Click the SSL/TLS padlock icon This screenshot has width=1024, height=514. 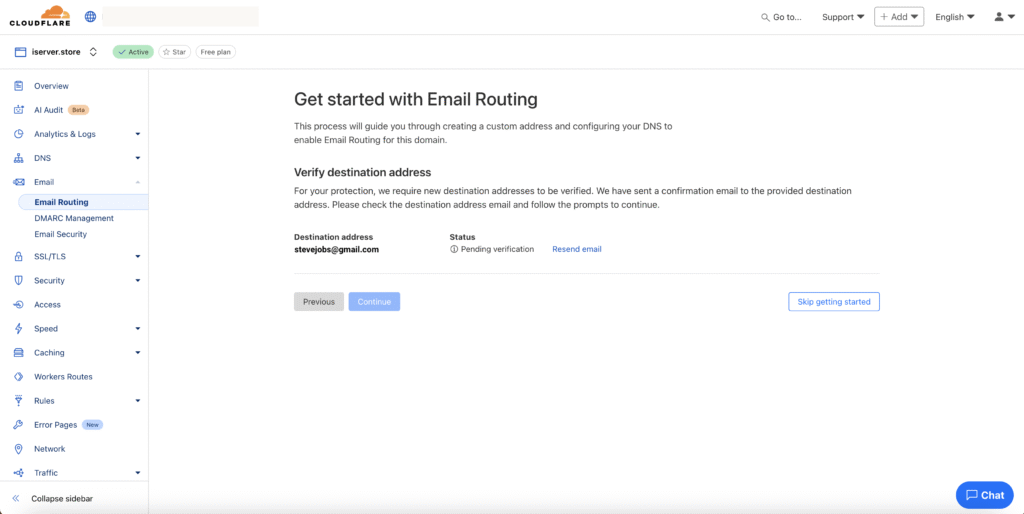tap(19, 257)
